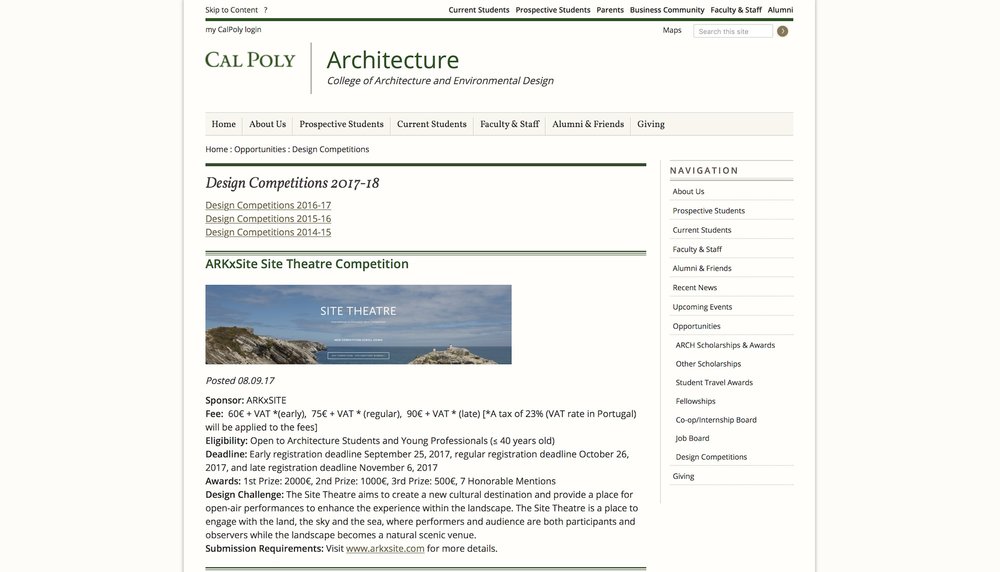Click Skip to Content link
The height and width of the screenshot is (572, 1000).
coord(231,10)
